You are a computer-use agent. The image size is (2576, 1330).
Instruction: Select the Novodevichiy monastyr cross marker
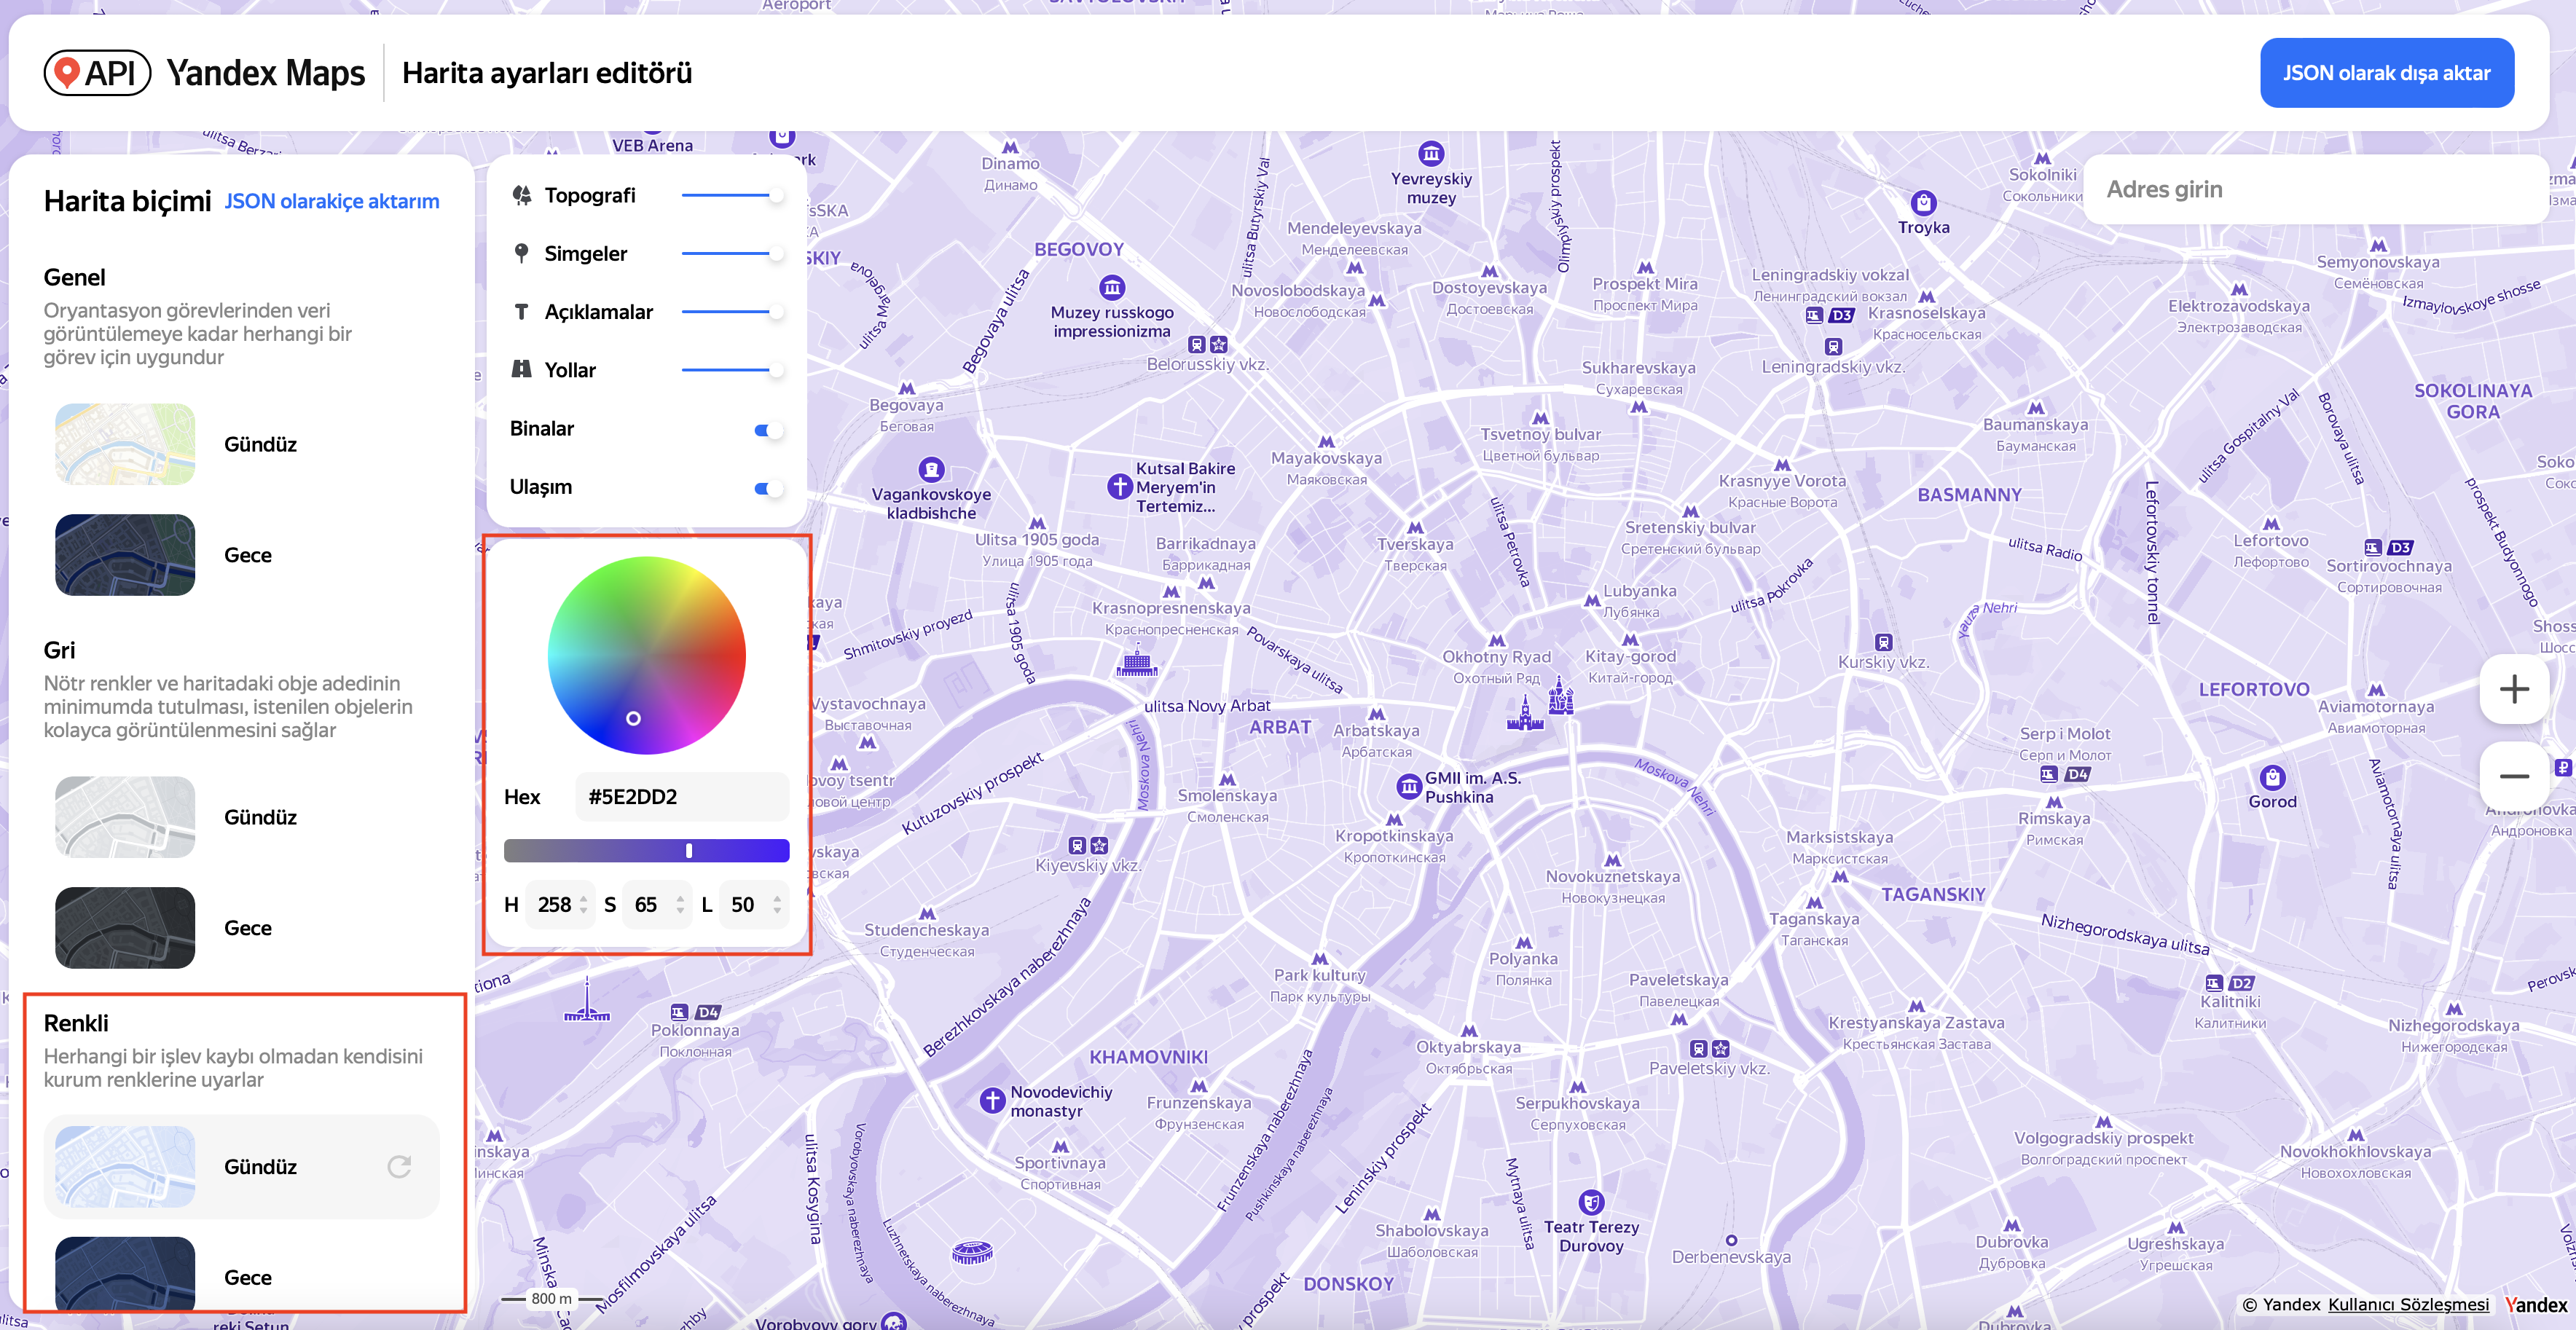coord(992,1101)
